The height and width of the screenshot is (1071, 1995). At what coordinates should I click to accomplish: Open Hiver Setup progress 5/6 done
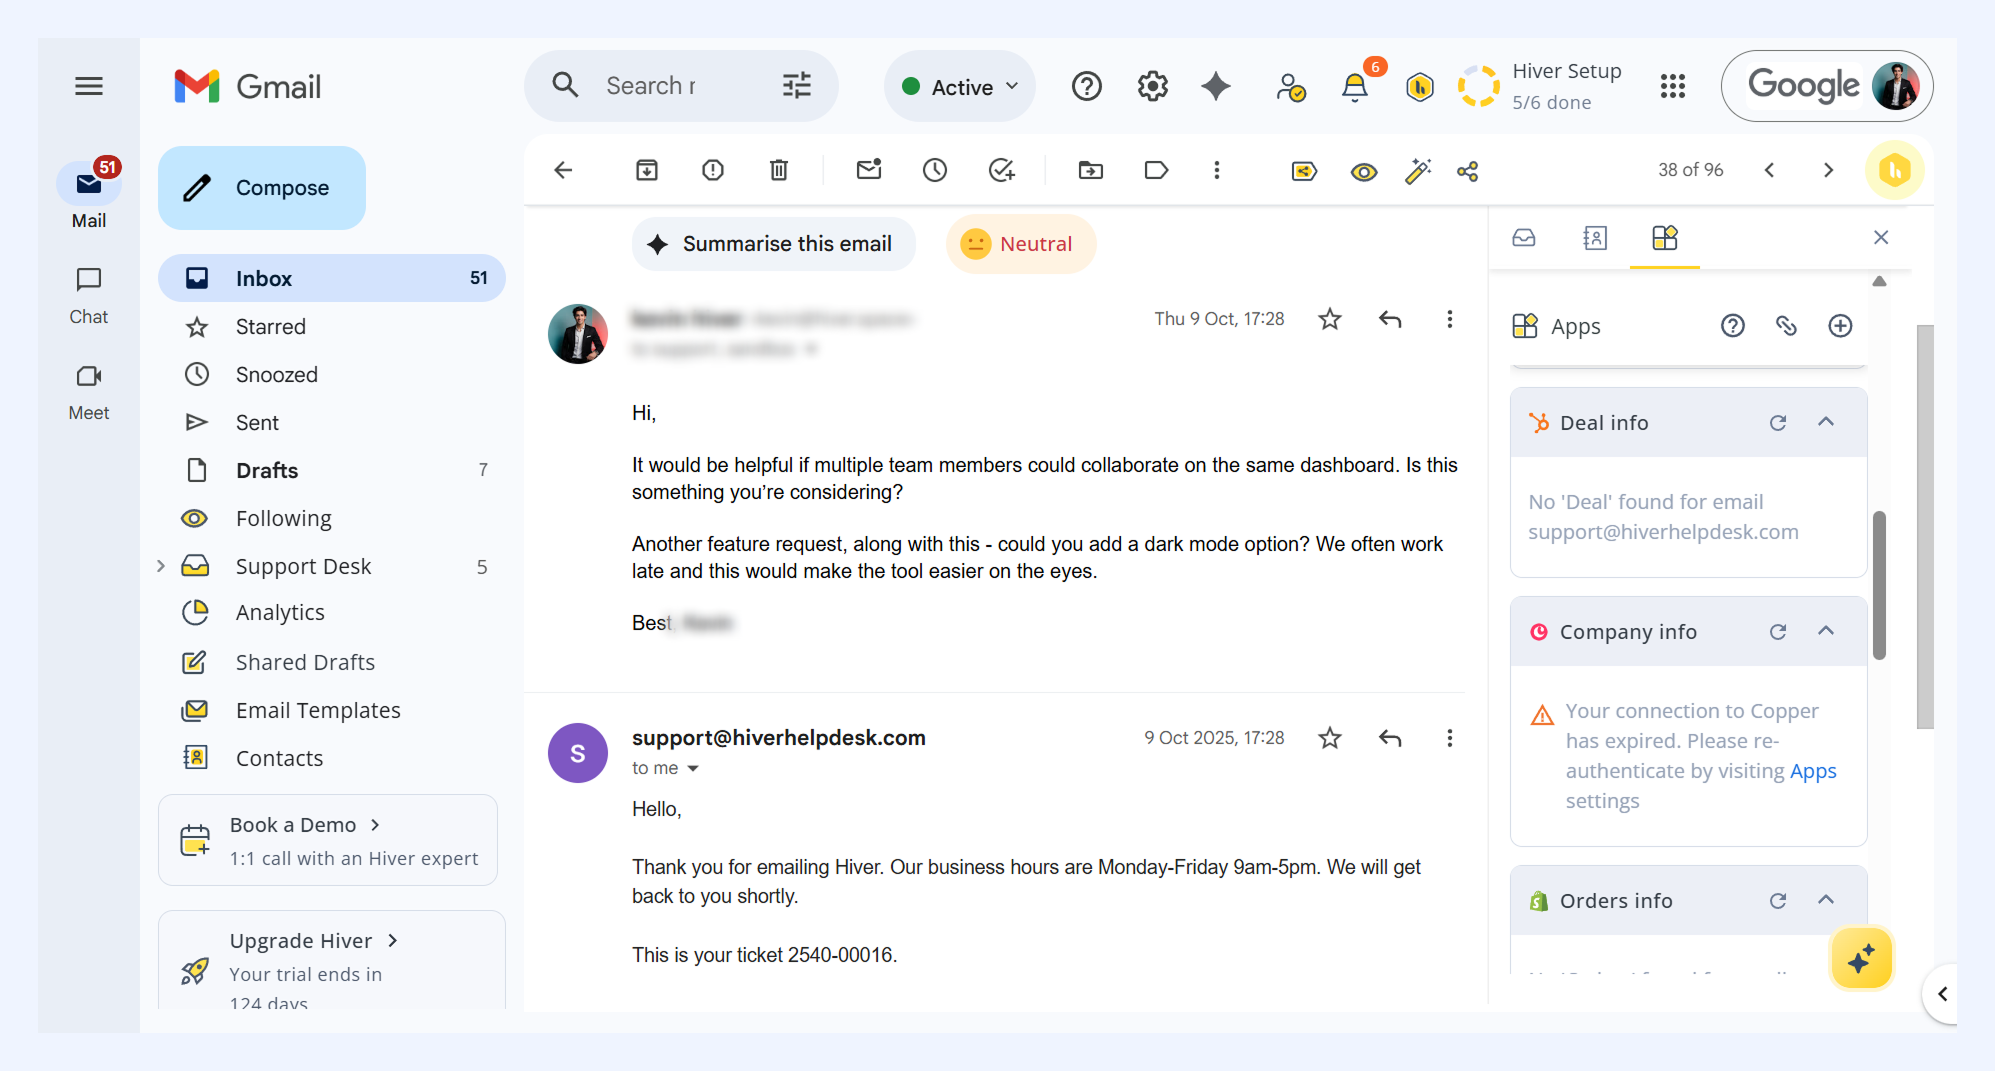click(x=1539, y=87)
